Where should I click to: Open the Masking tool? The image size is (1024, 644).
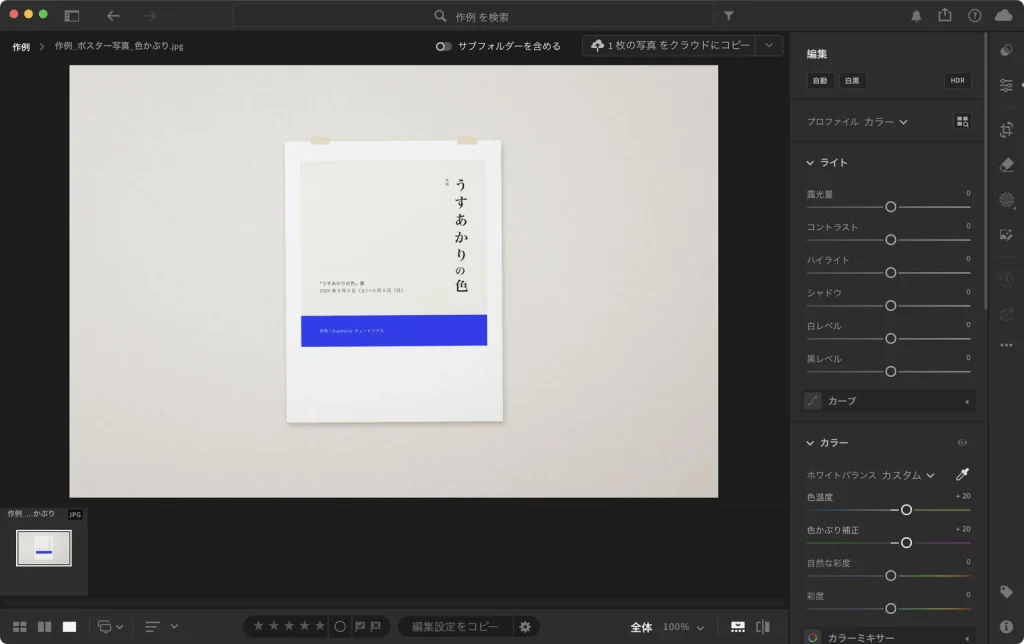tap(1006, 200)
